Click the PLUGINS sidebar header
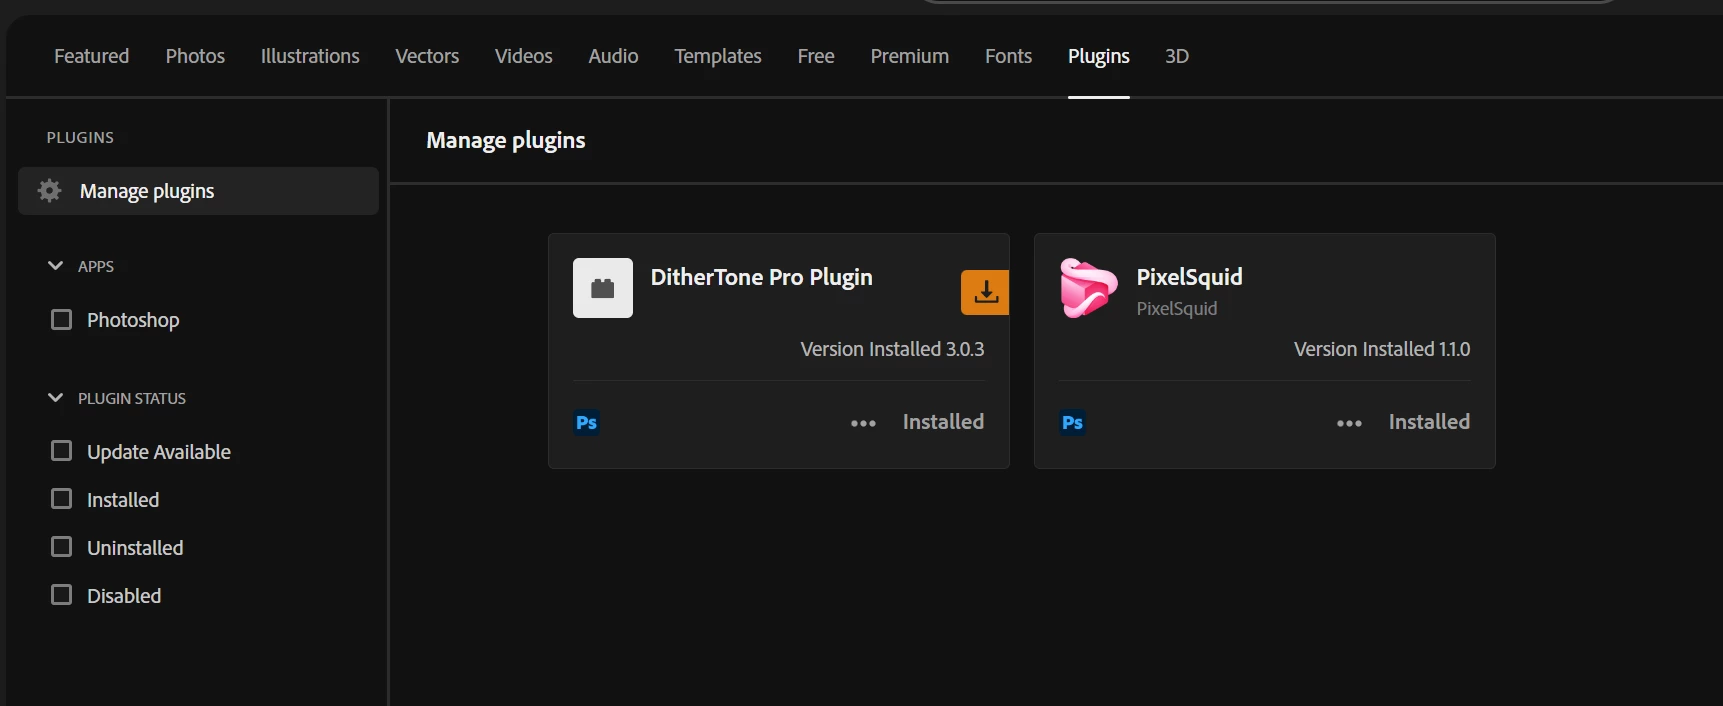Image resolution: width=1723 pixels, height=706 pixels. click(80, 137)
